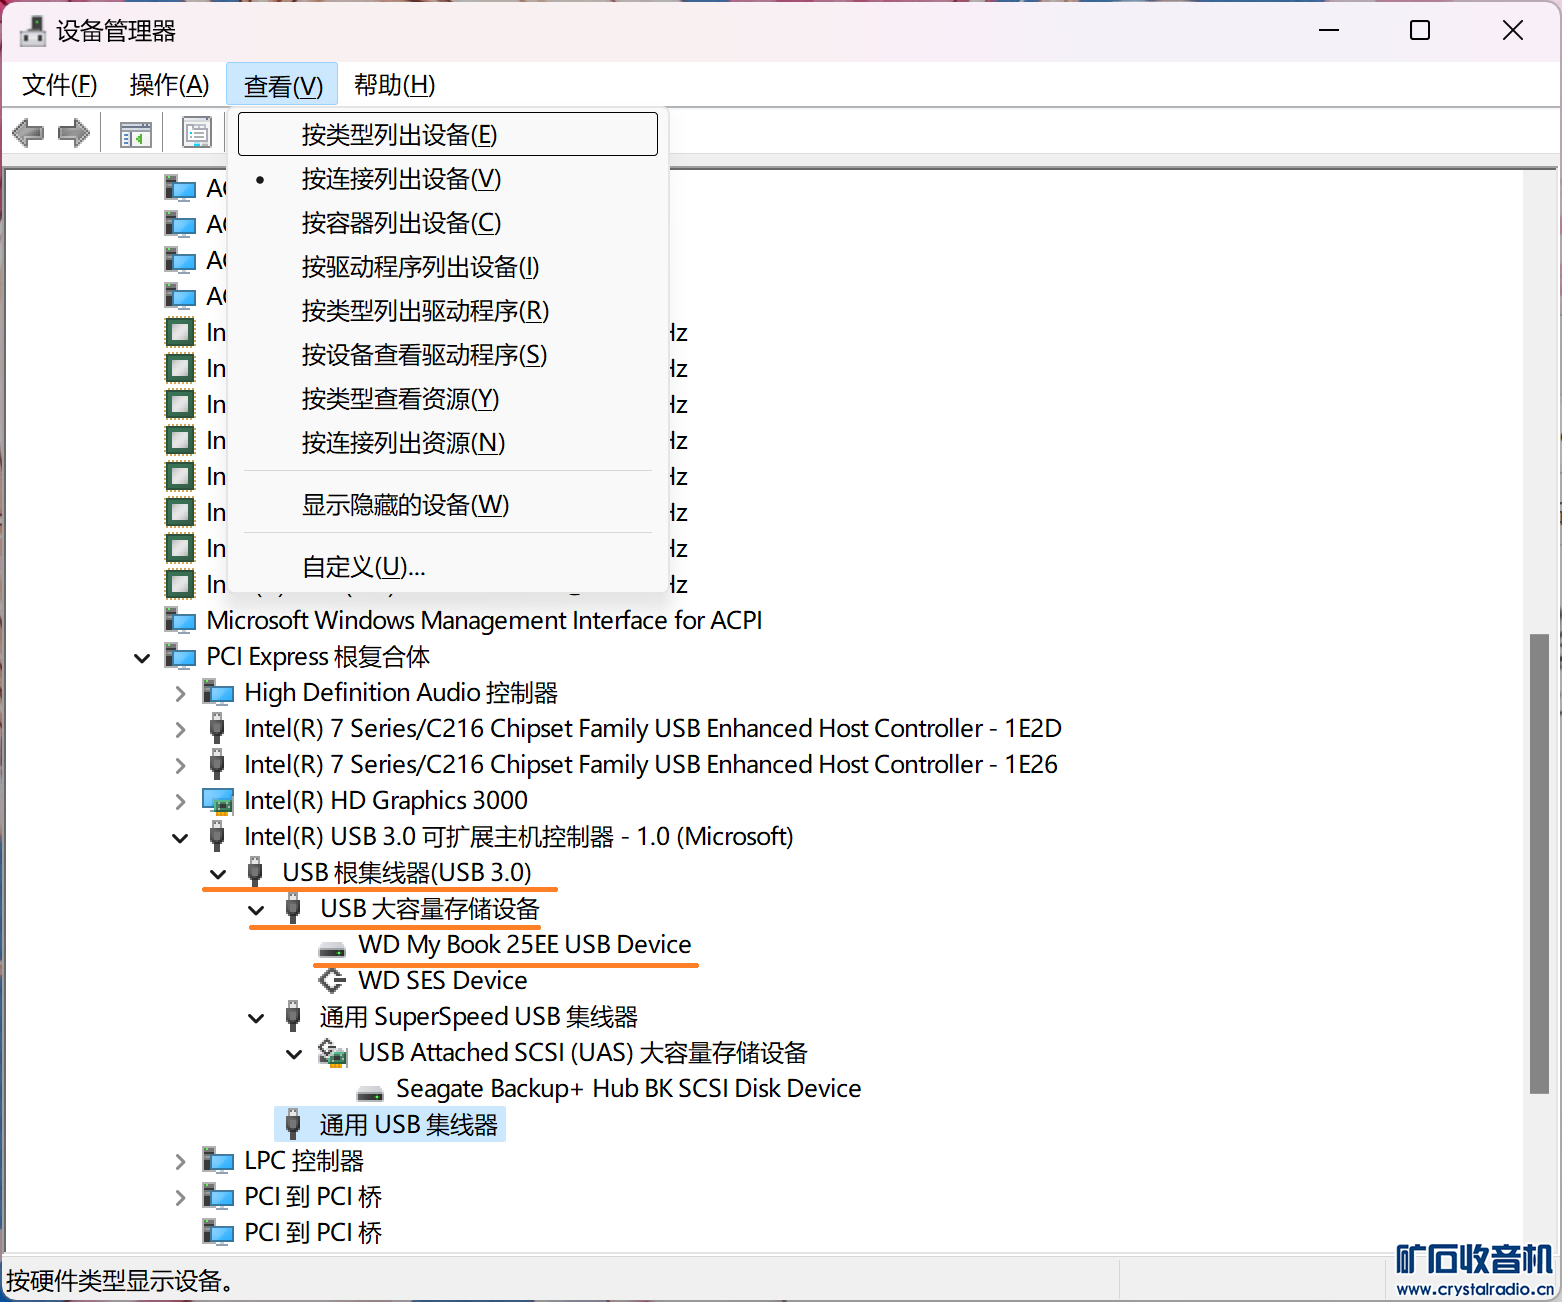Viewport: 1562px width, 1302px height.
Task: Click the icon beside Microsoft Windows Management Interface for ACPI
Action: (180, 620)
